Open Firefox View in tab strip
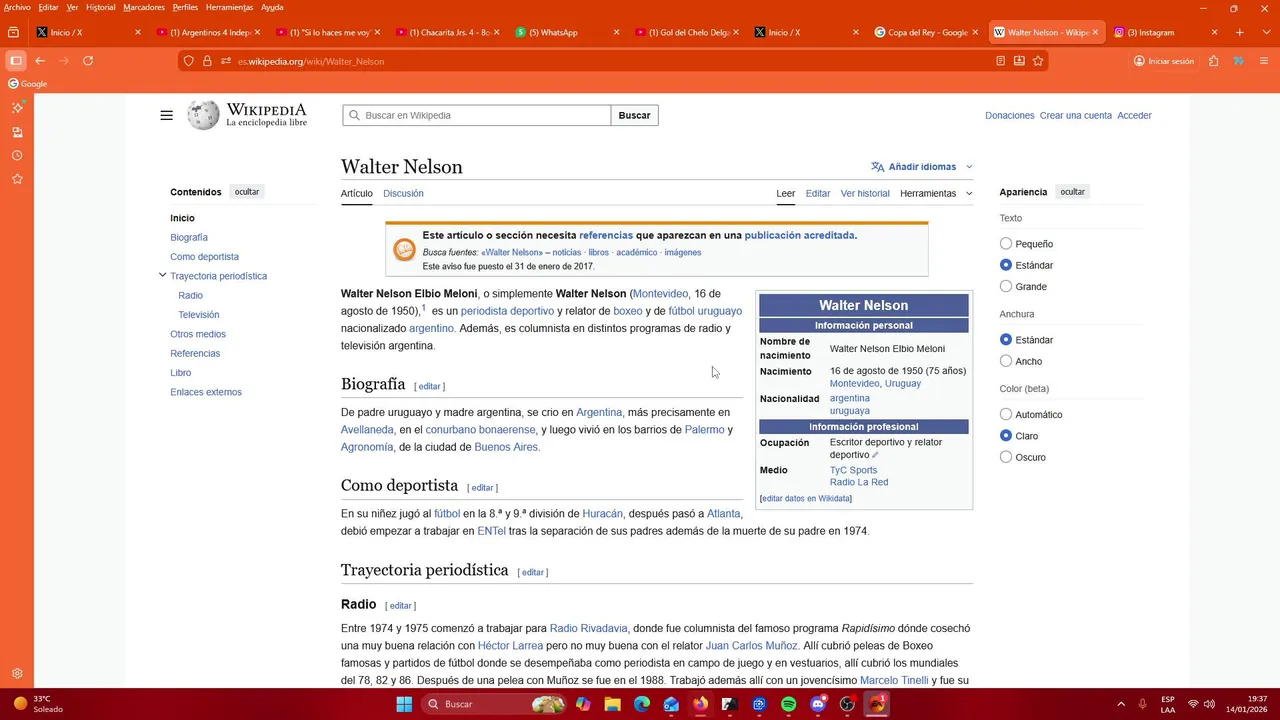 13,32
